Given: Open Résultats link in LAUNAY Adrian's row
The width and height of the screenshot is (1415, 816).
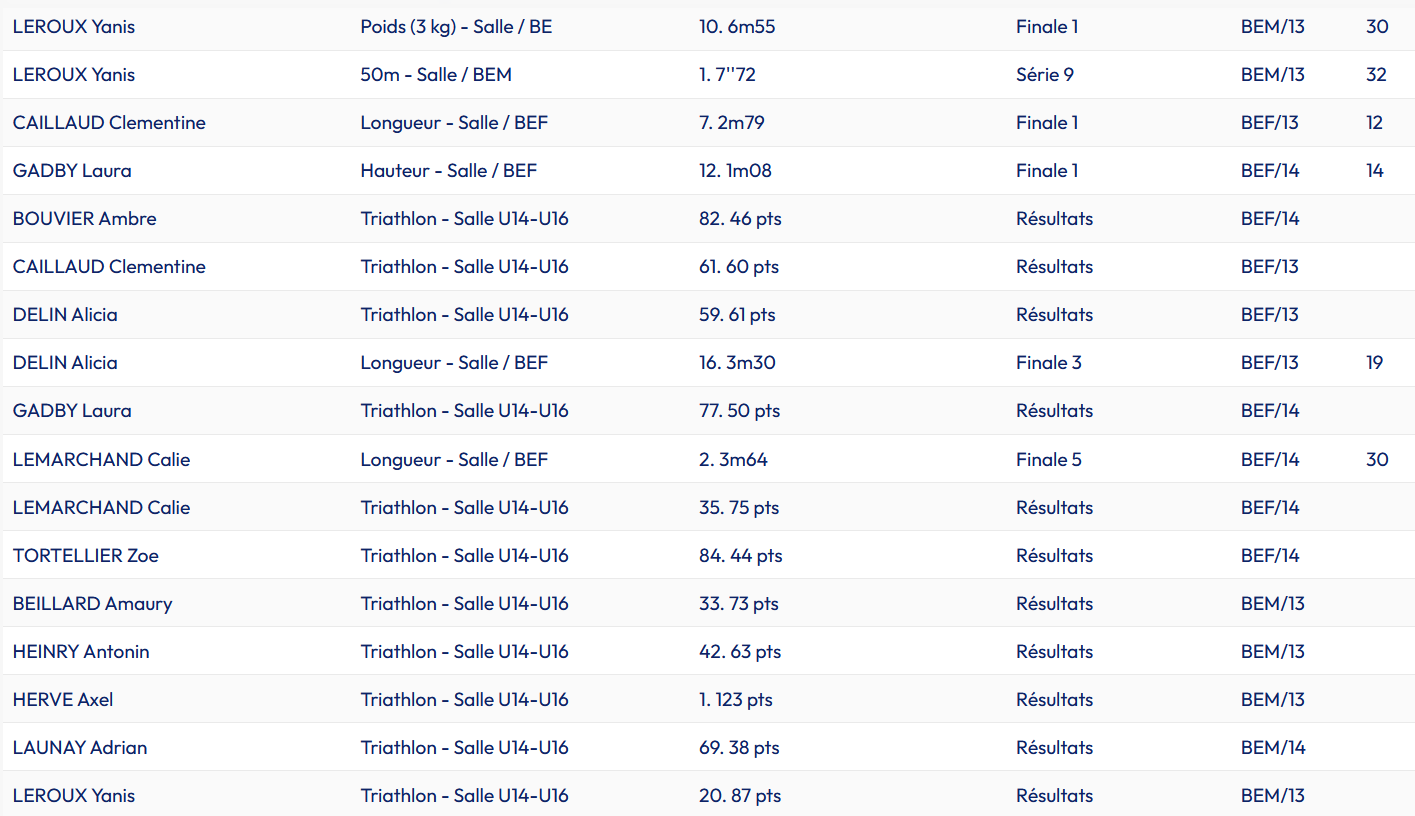Looking at the screenshot, I should click(x=1054, y=748).
